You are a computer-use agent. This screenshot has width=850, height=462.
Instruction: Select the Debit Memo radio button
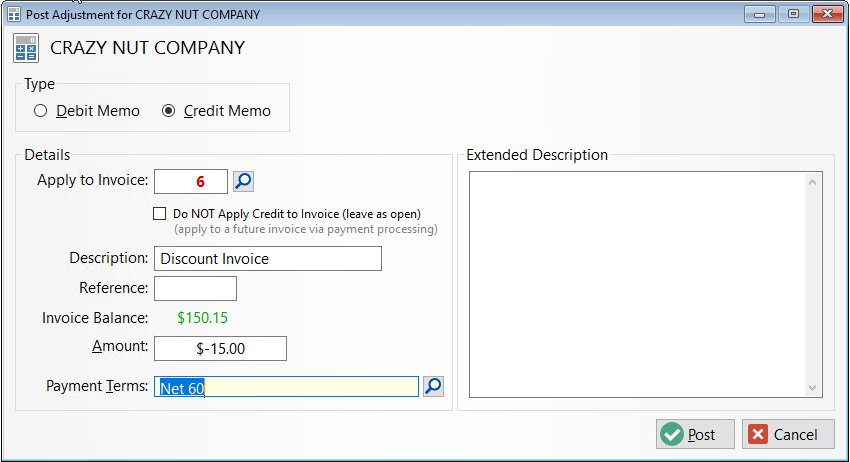click(x=40, y=111)
